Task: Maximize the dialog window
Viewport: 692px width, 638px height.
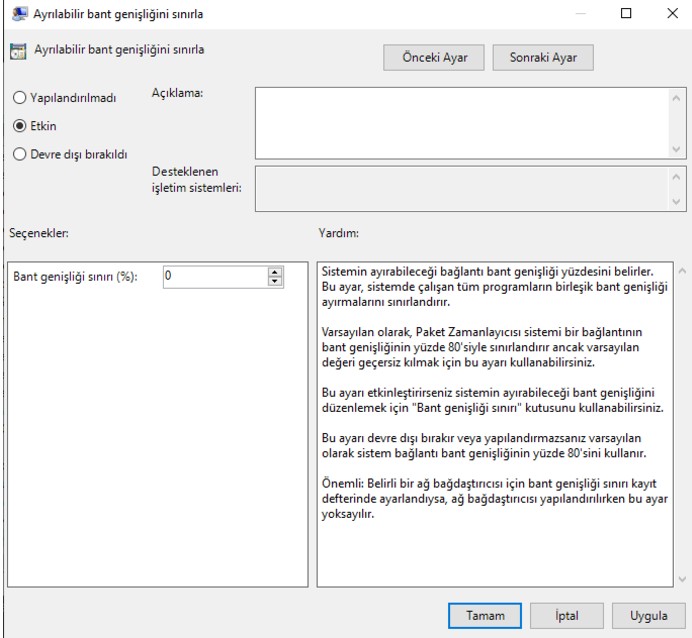Action: point(626,13)
